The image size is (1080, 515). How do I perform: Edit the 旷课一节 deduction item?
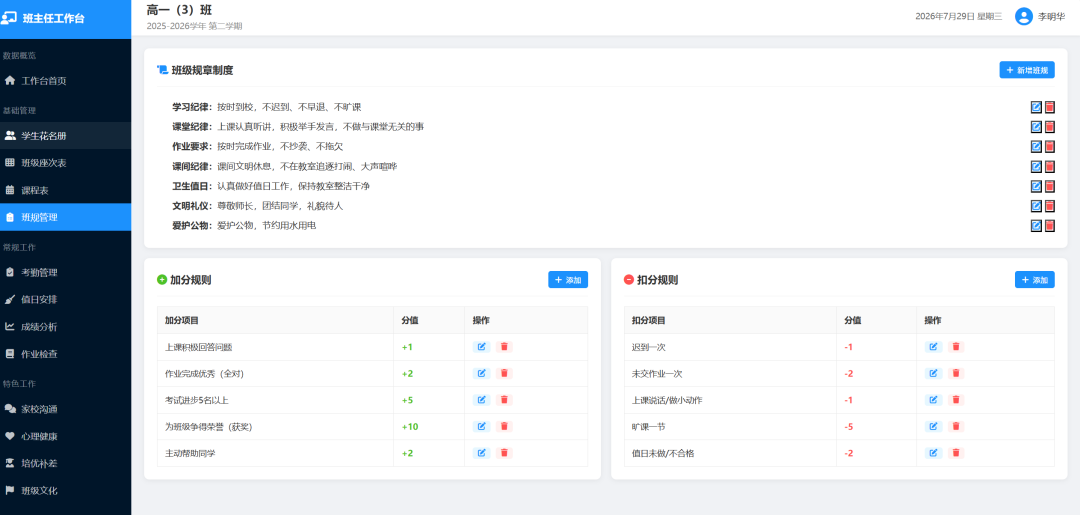pyautogui.click(x=933, y=426)
